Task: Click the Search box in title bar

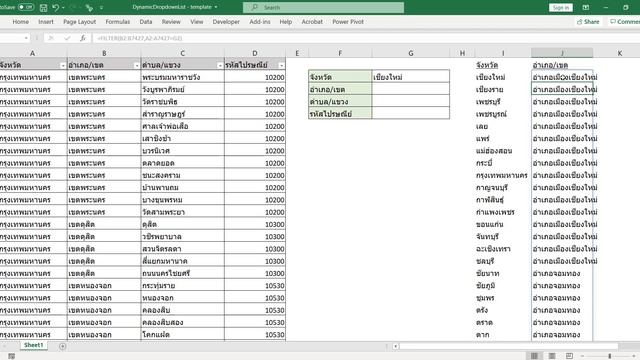Action: point(323,7)
